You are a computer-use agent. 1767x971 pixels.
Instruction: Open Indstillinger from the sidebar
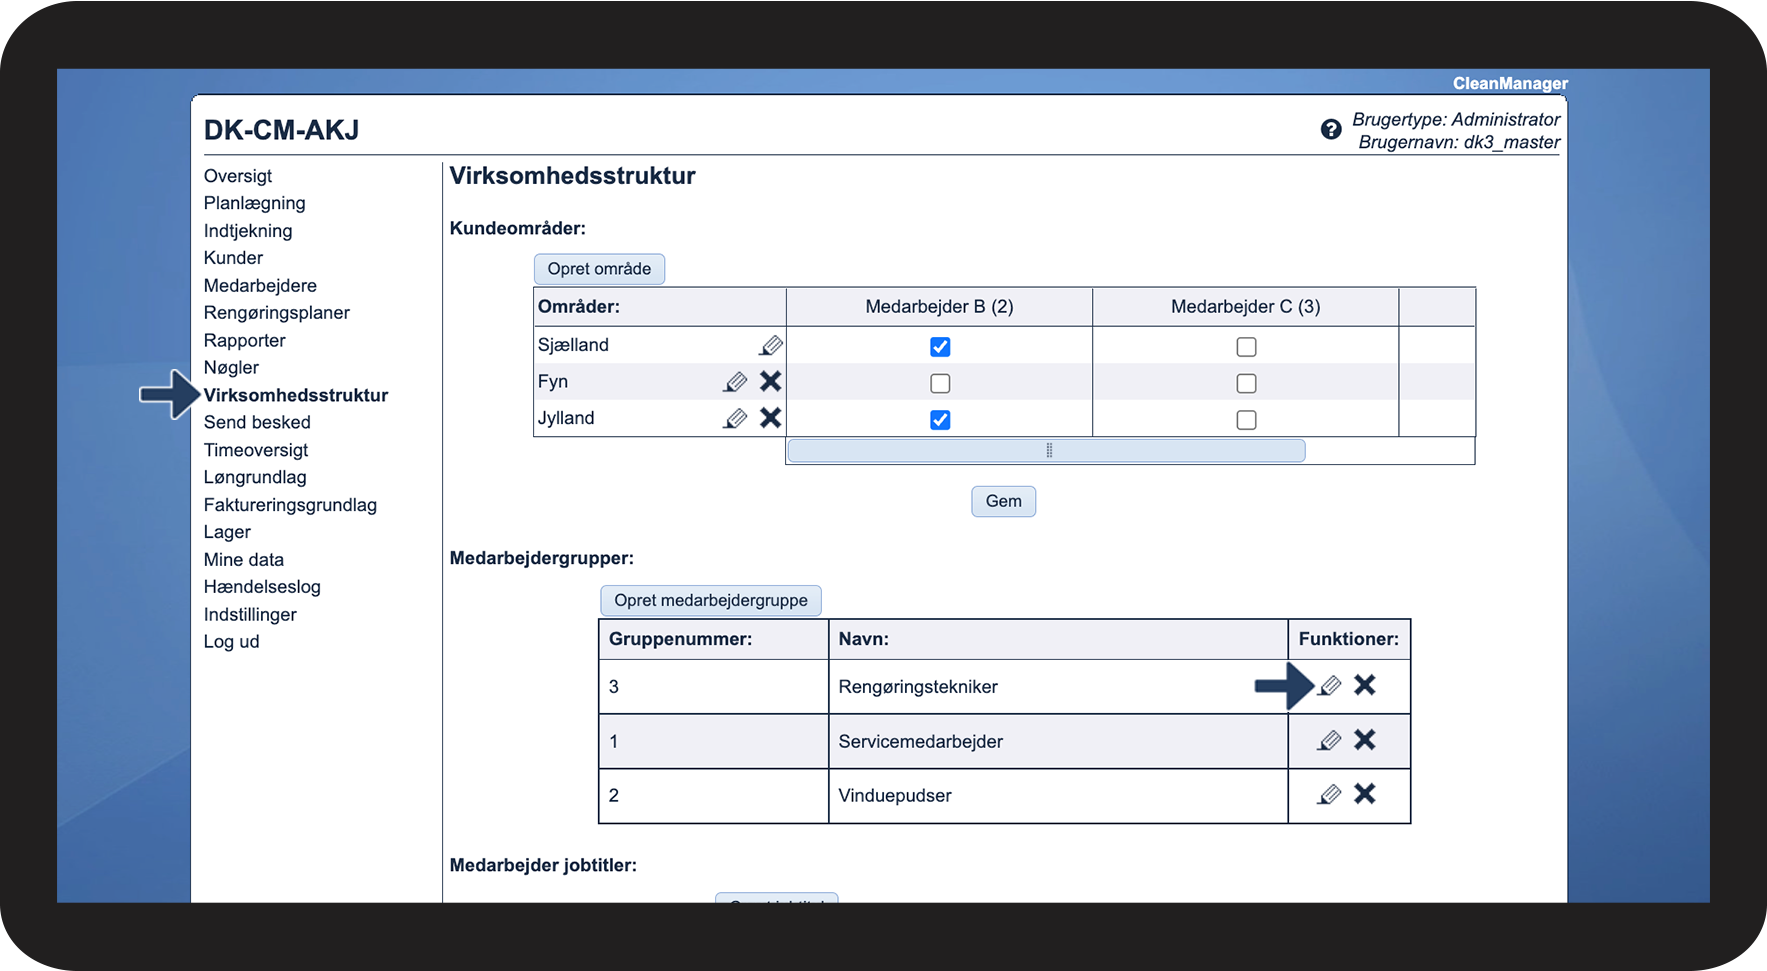[x=250, y=615]
